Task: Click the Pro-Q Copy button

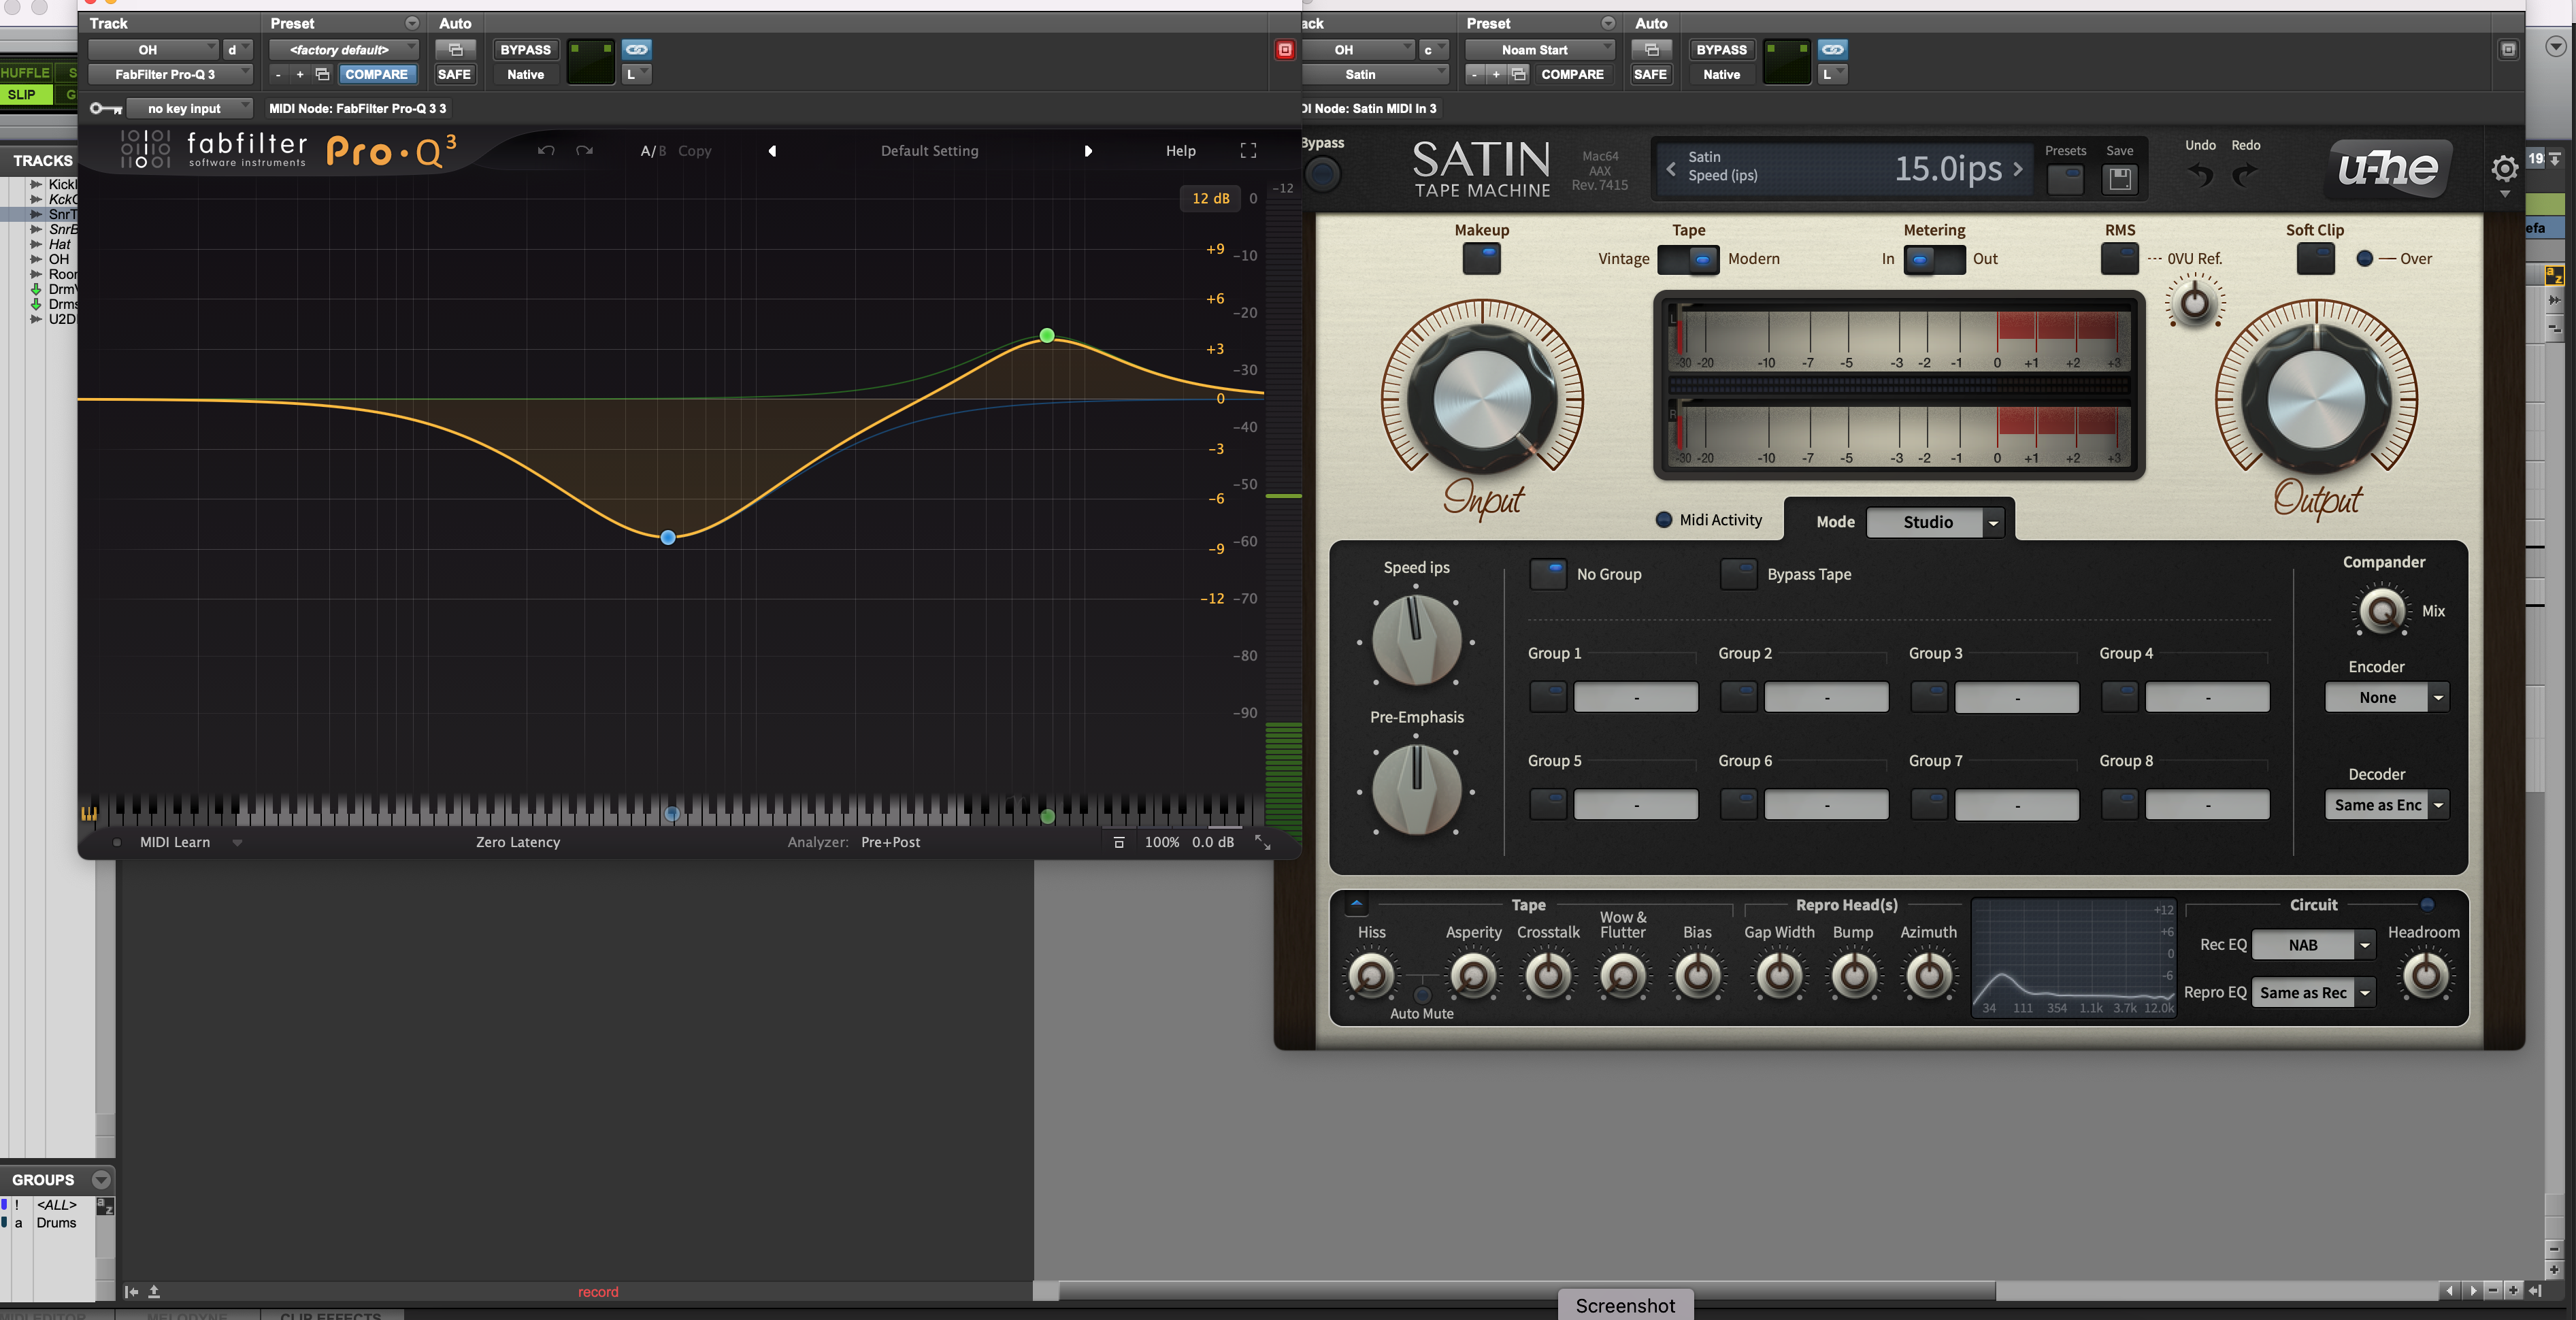Action: point(695,151)
